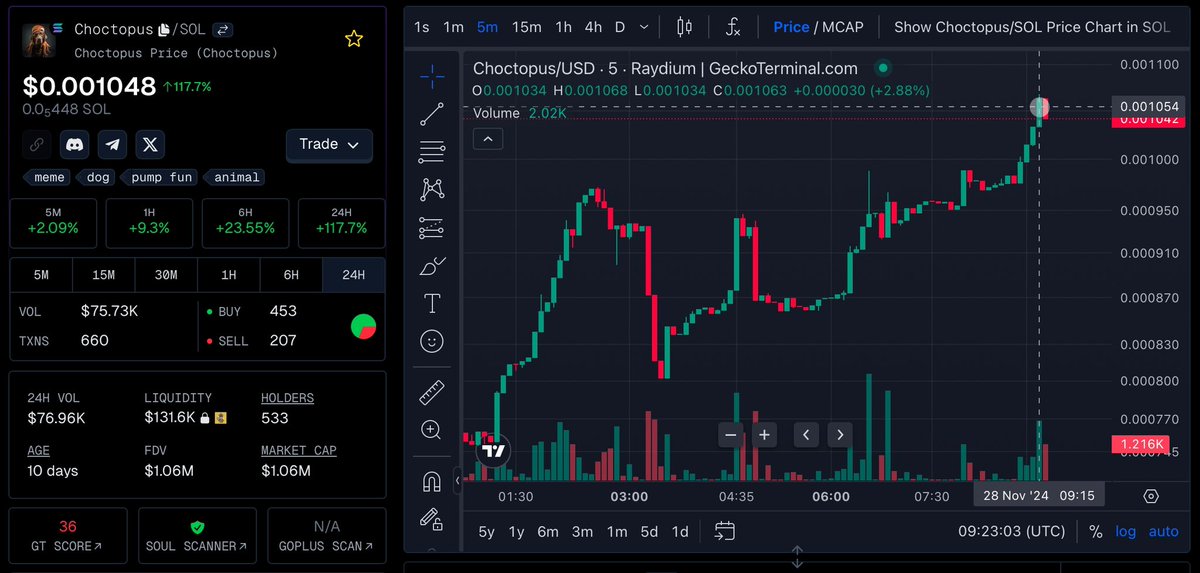The width and height of the screenshot is (1200, 573).
Task: Add Choctopus to favorites with star
Action: click(353, 38)
